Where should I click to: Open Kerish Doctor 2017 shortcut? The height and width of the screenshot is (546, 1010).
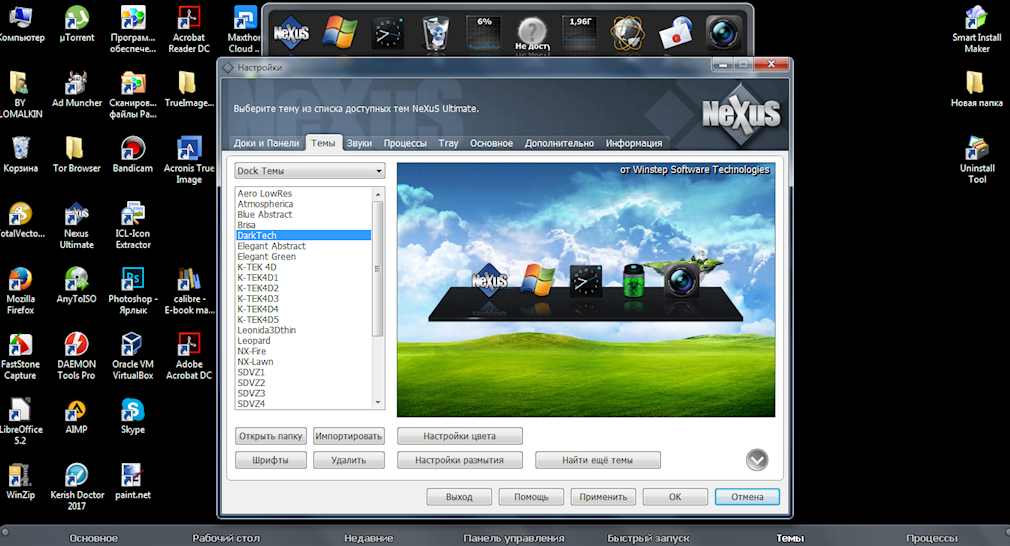(77, 487)
